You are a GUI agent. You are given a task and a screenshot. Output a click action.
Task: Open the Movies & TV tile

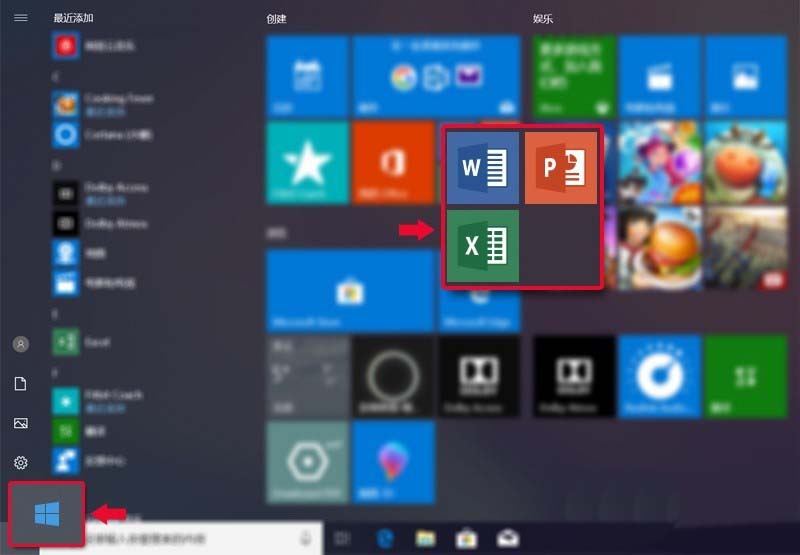click(660, 77)
